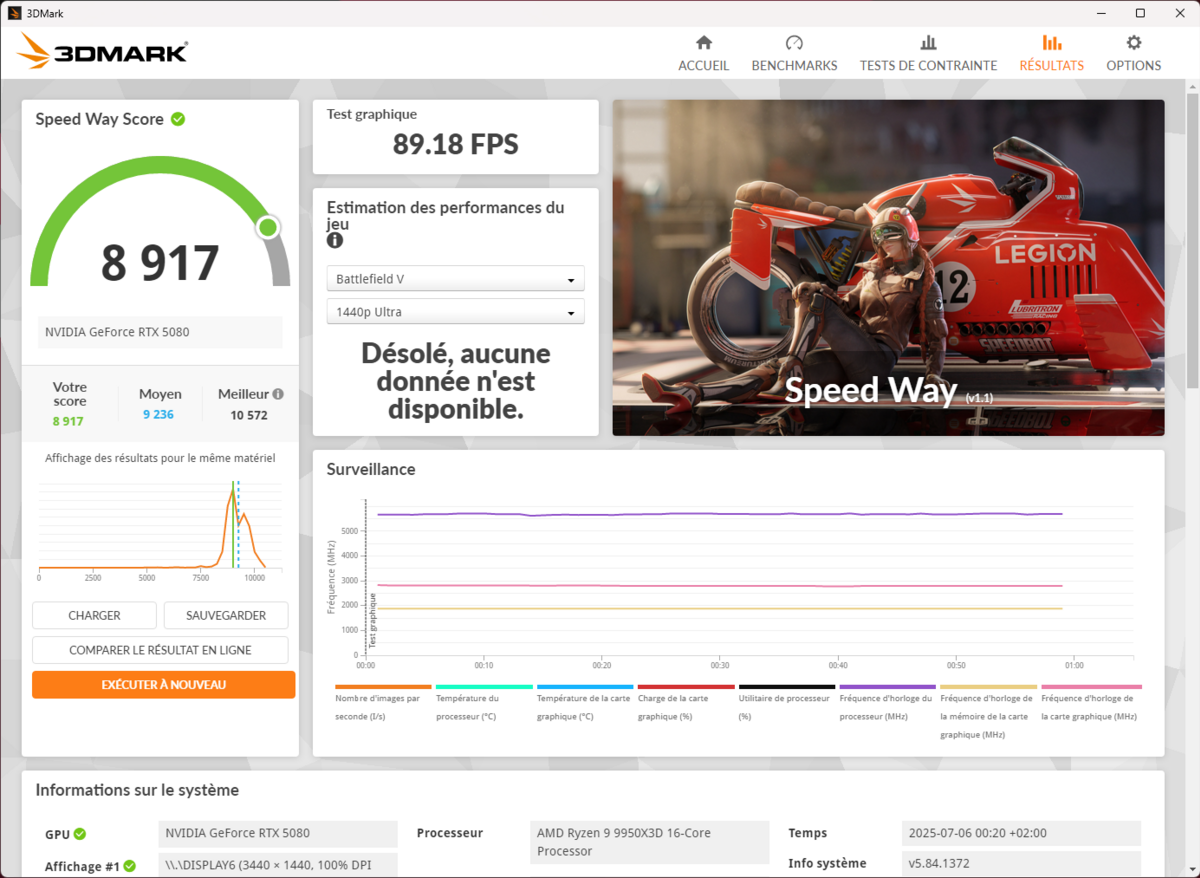
Task: Open the Battlefield V game dropdown
Action: [455, 279]
